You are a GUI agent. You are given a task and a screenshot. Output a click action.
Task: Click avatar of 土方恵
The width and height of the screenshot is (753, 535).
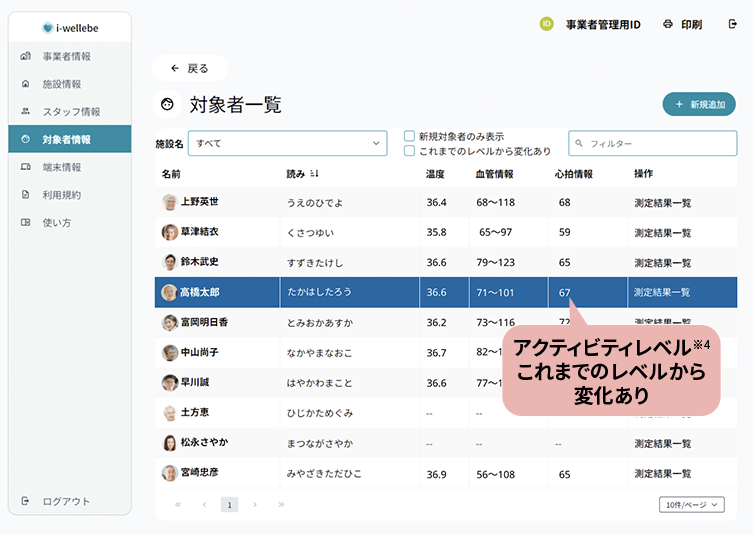coord(170,413)
